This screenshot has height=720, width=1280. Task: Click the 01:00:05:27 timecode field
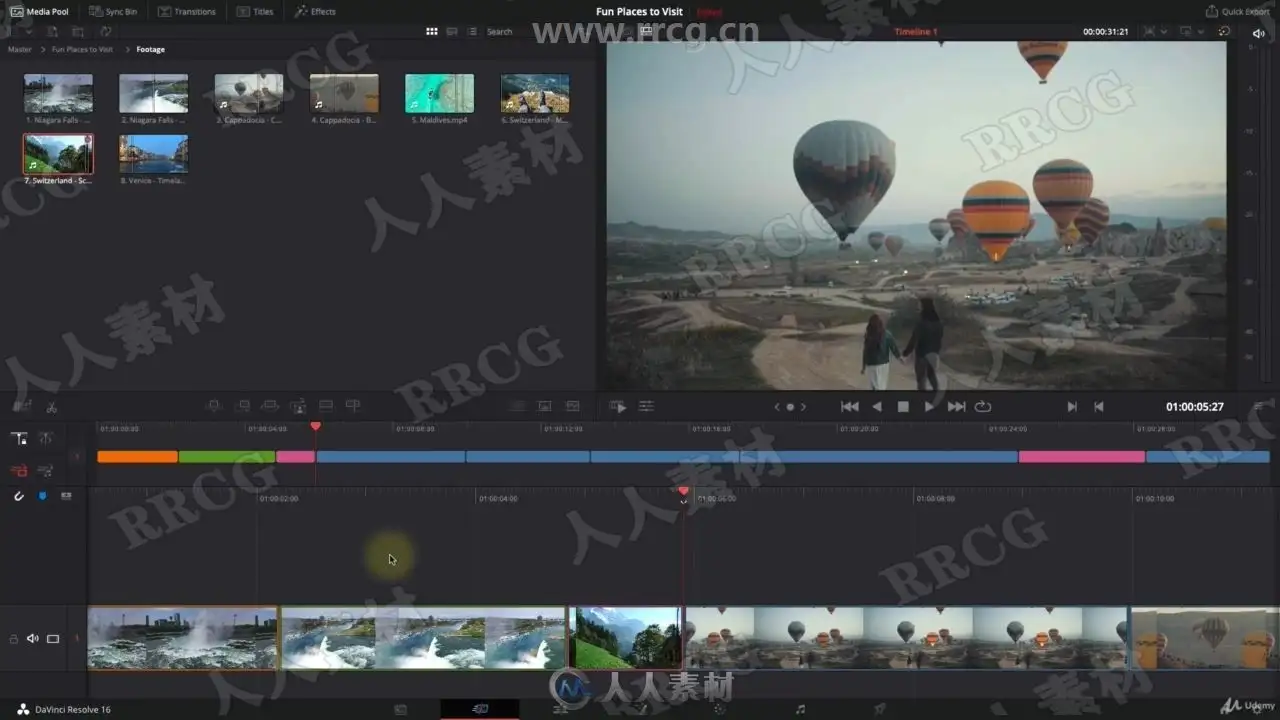pos(1195,407)
